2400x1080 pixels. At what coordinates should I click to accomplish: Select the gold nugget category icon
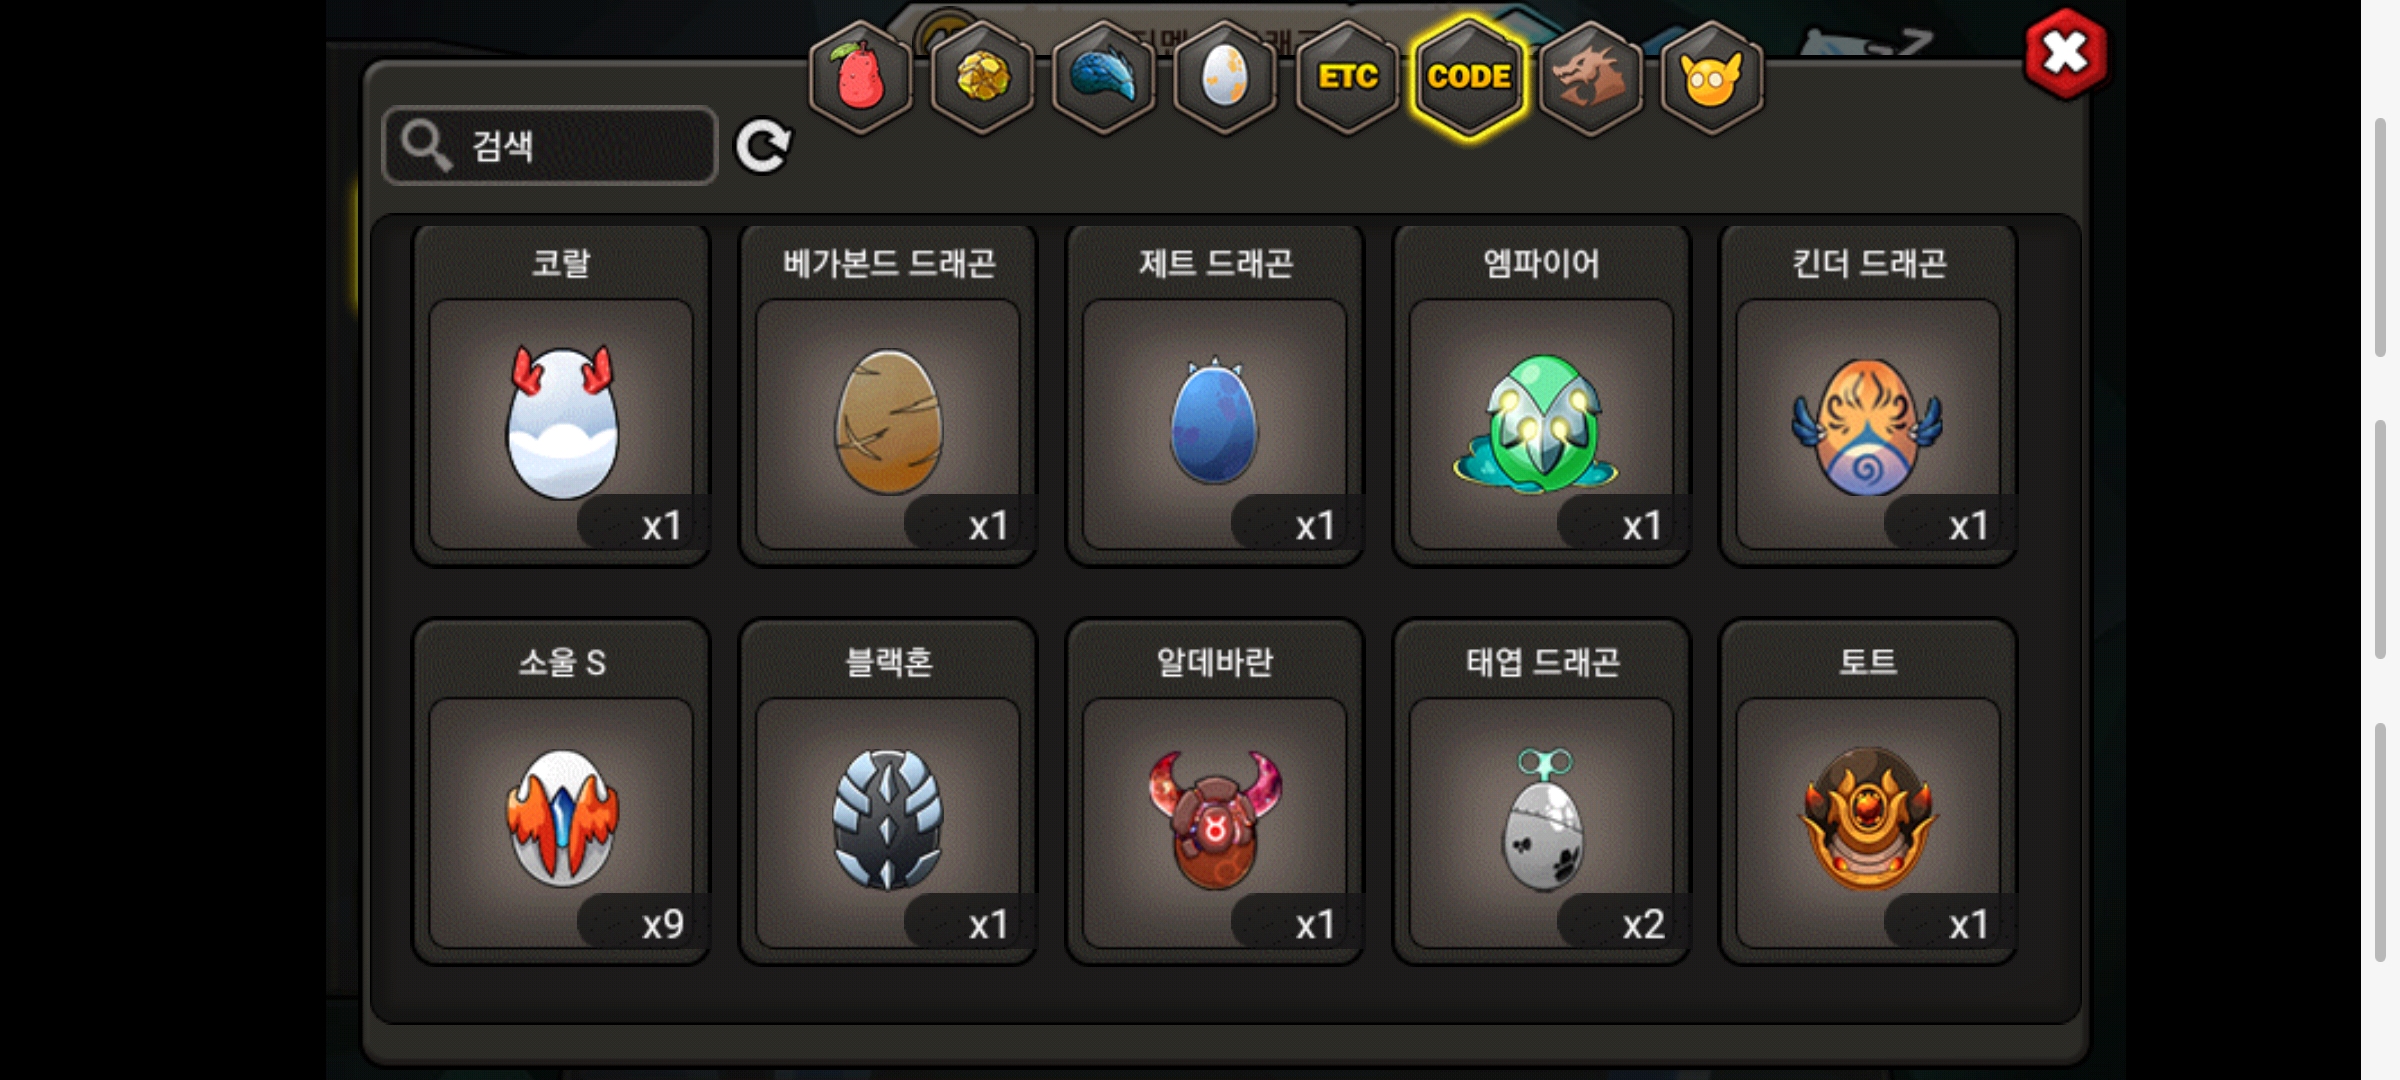982,78
